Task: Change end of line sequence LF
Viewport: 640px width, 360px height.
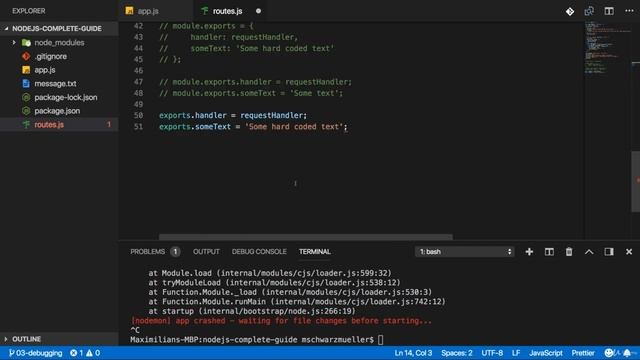Action: (x=516, y=353)
